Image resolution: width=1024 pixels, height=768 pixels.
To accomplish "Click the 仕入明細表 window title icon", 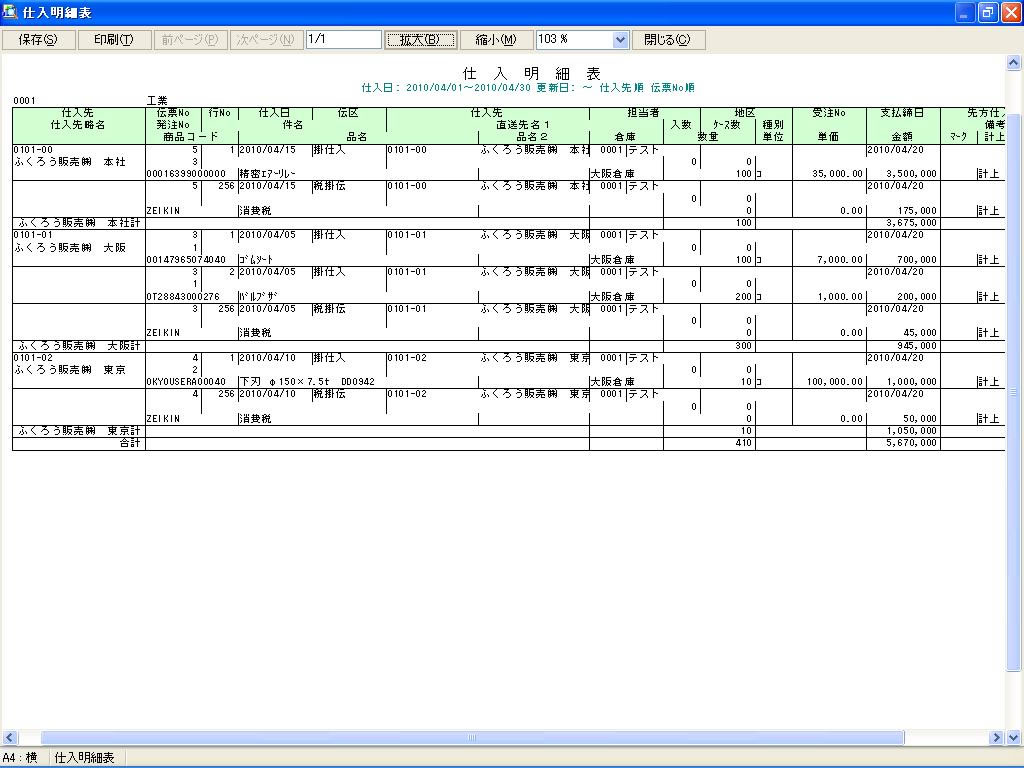I will (10, 12).
